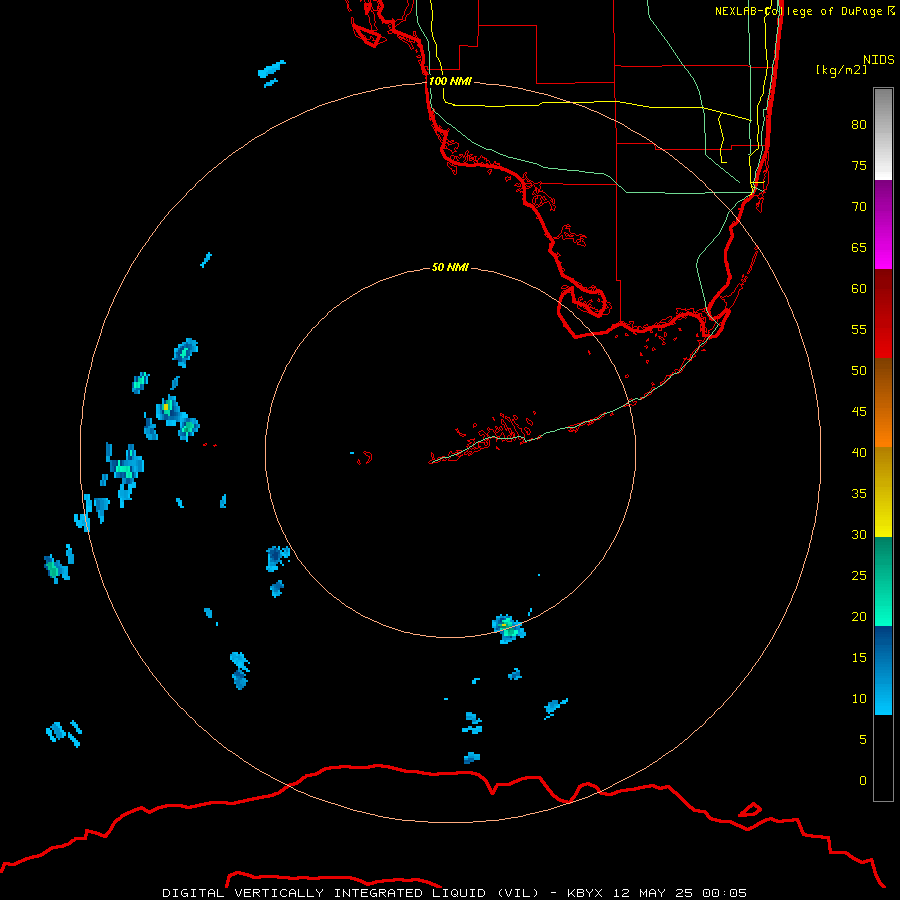Click the gray-white band of the color bar

click(x=883, y=134)
